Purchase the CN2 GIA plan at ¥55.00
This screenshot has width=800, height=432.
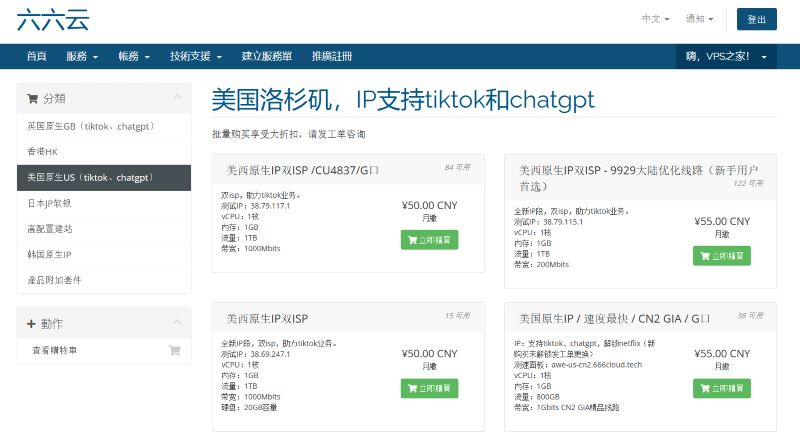point(721,387)
